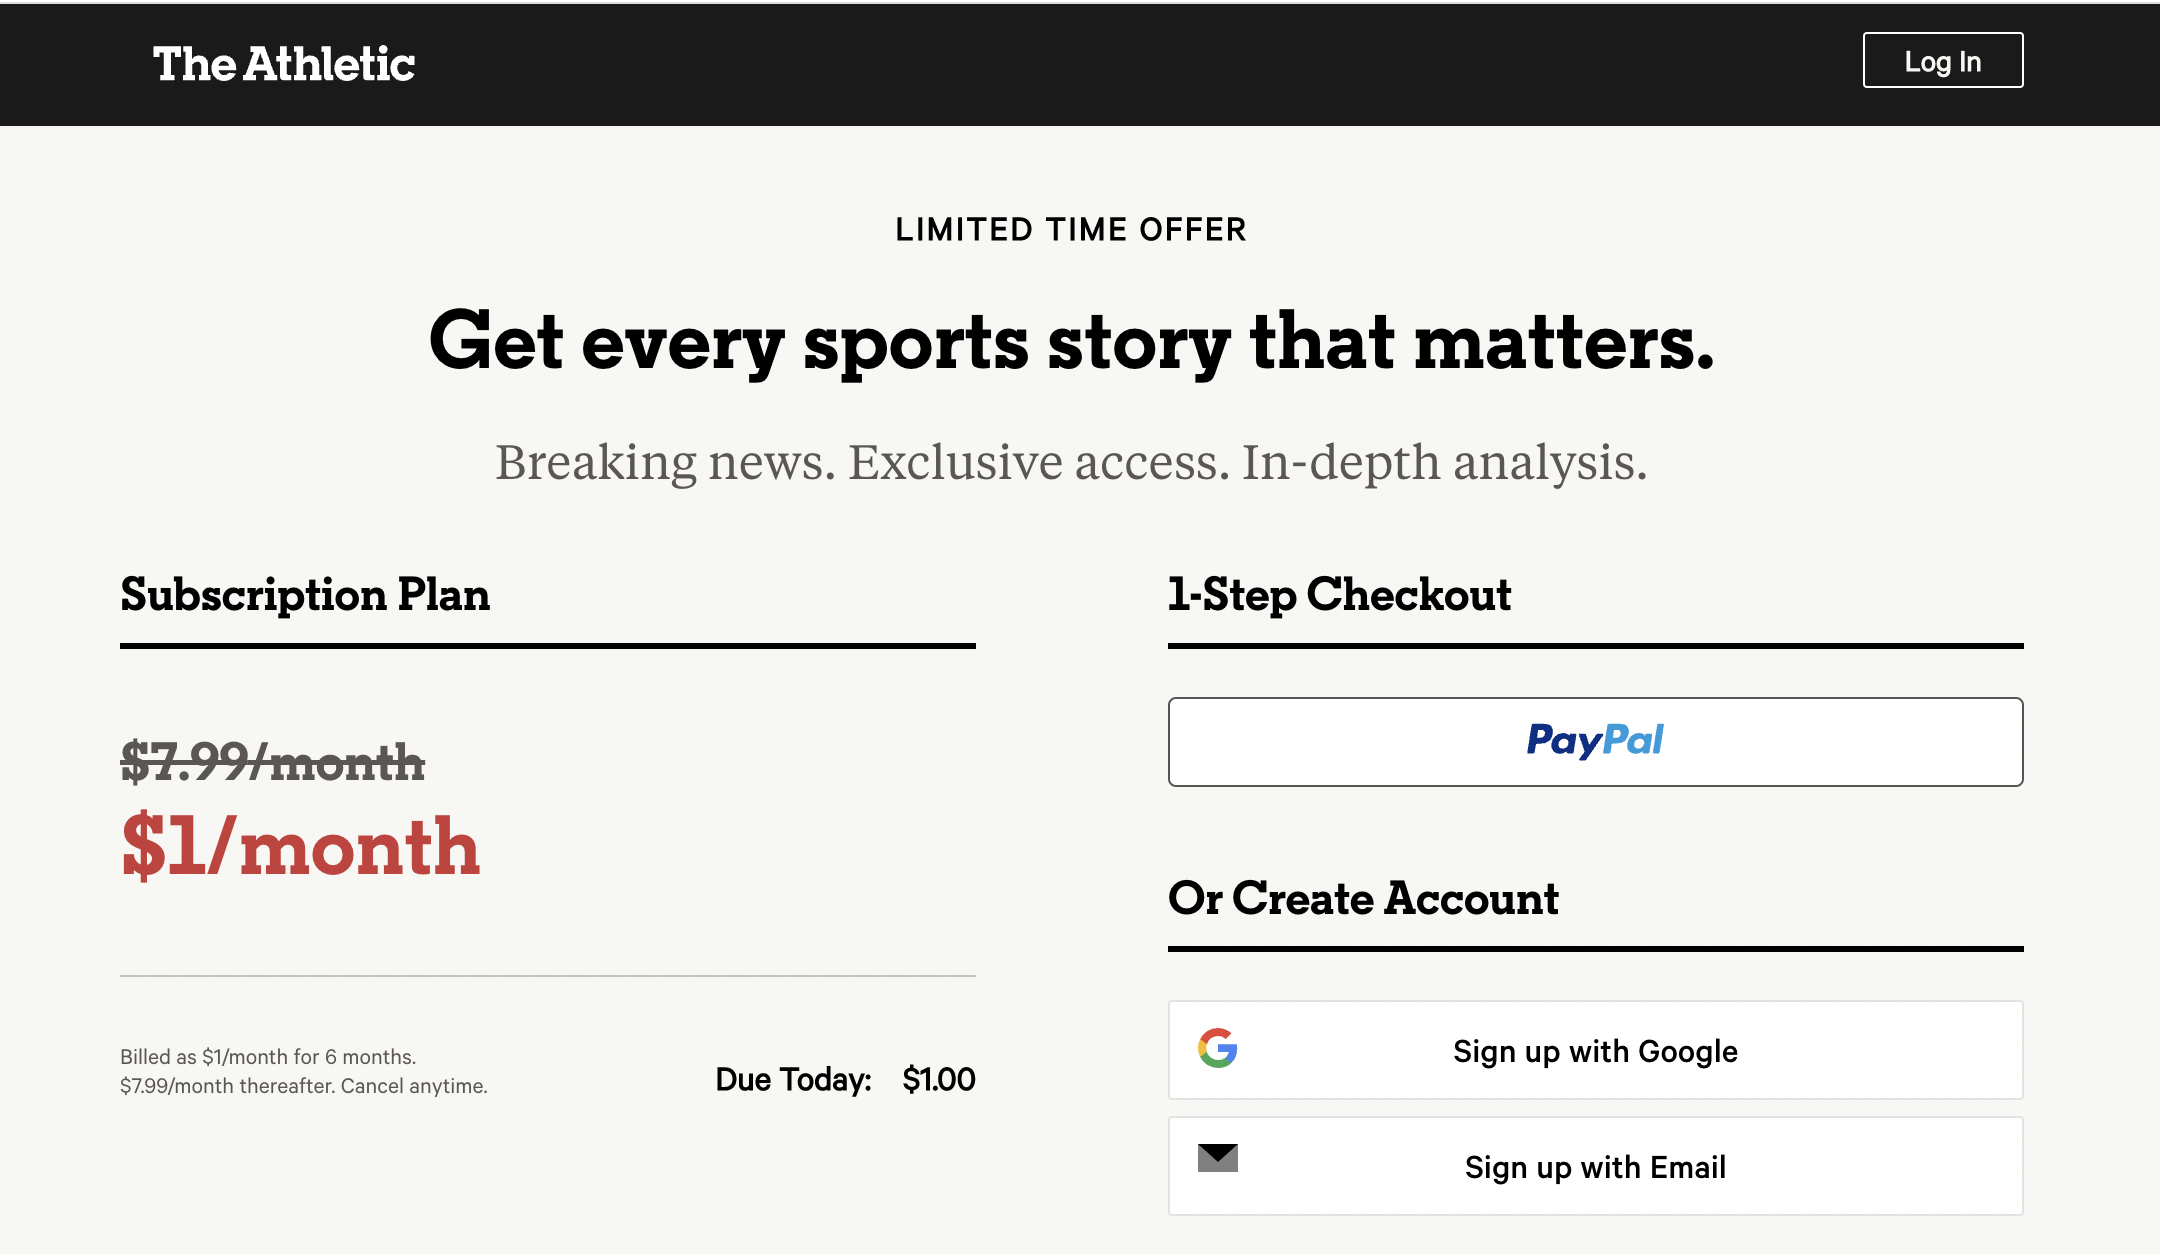Select the $1/month discounted price

tap(301, 846)
